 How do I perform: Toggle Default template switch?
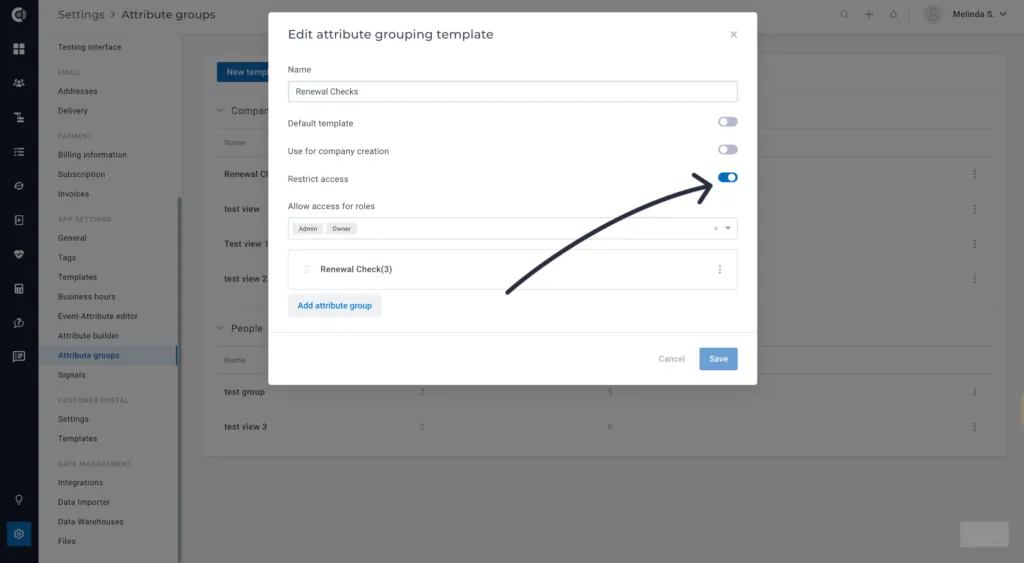(x=728, y=122)
